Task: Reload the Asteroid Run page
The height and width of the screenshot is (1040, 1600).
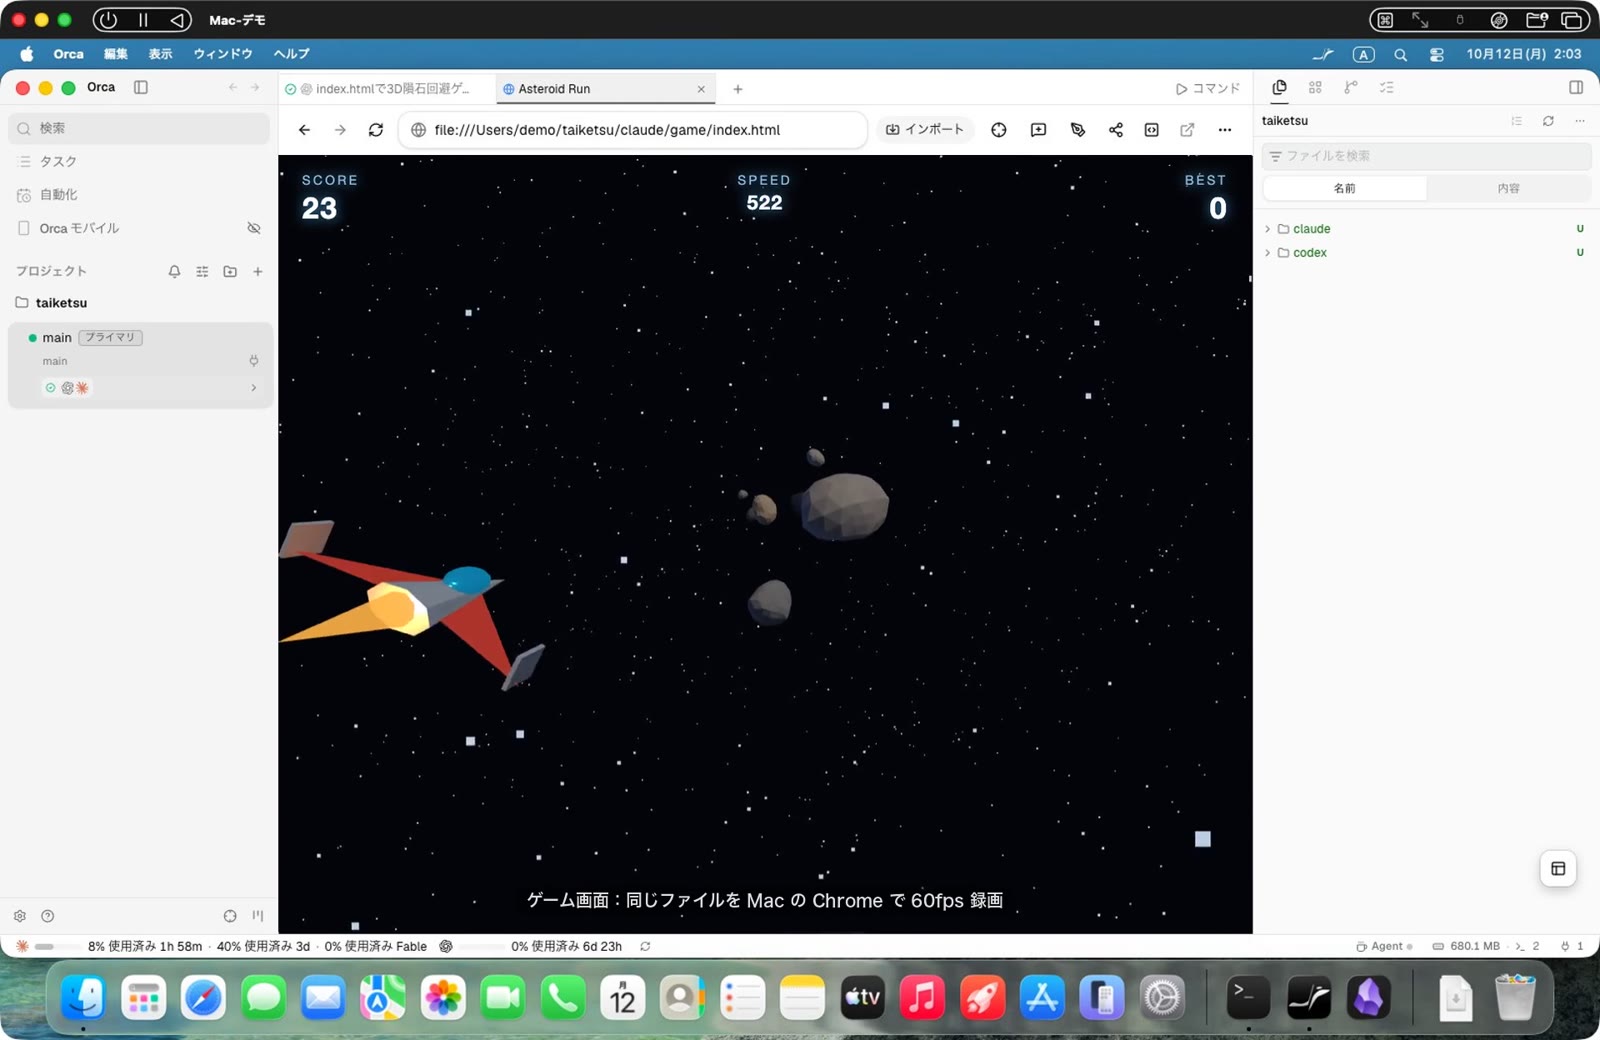Action: [376, 130]
